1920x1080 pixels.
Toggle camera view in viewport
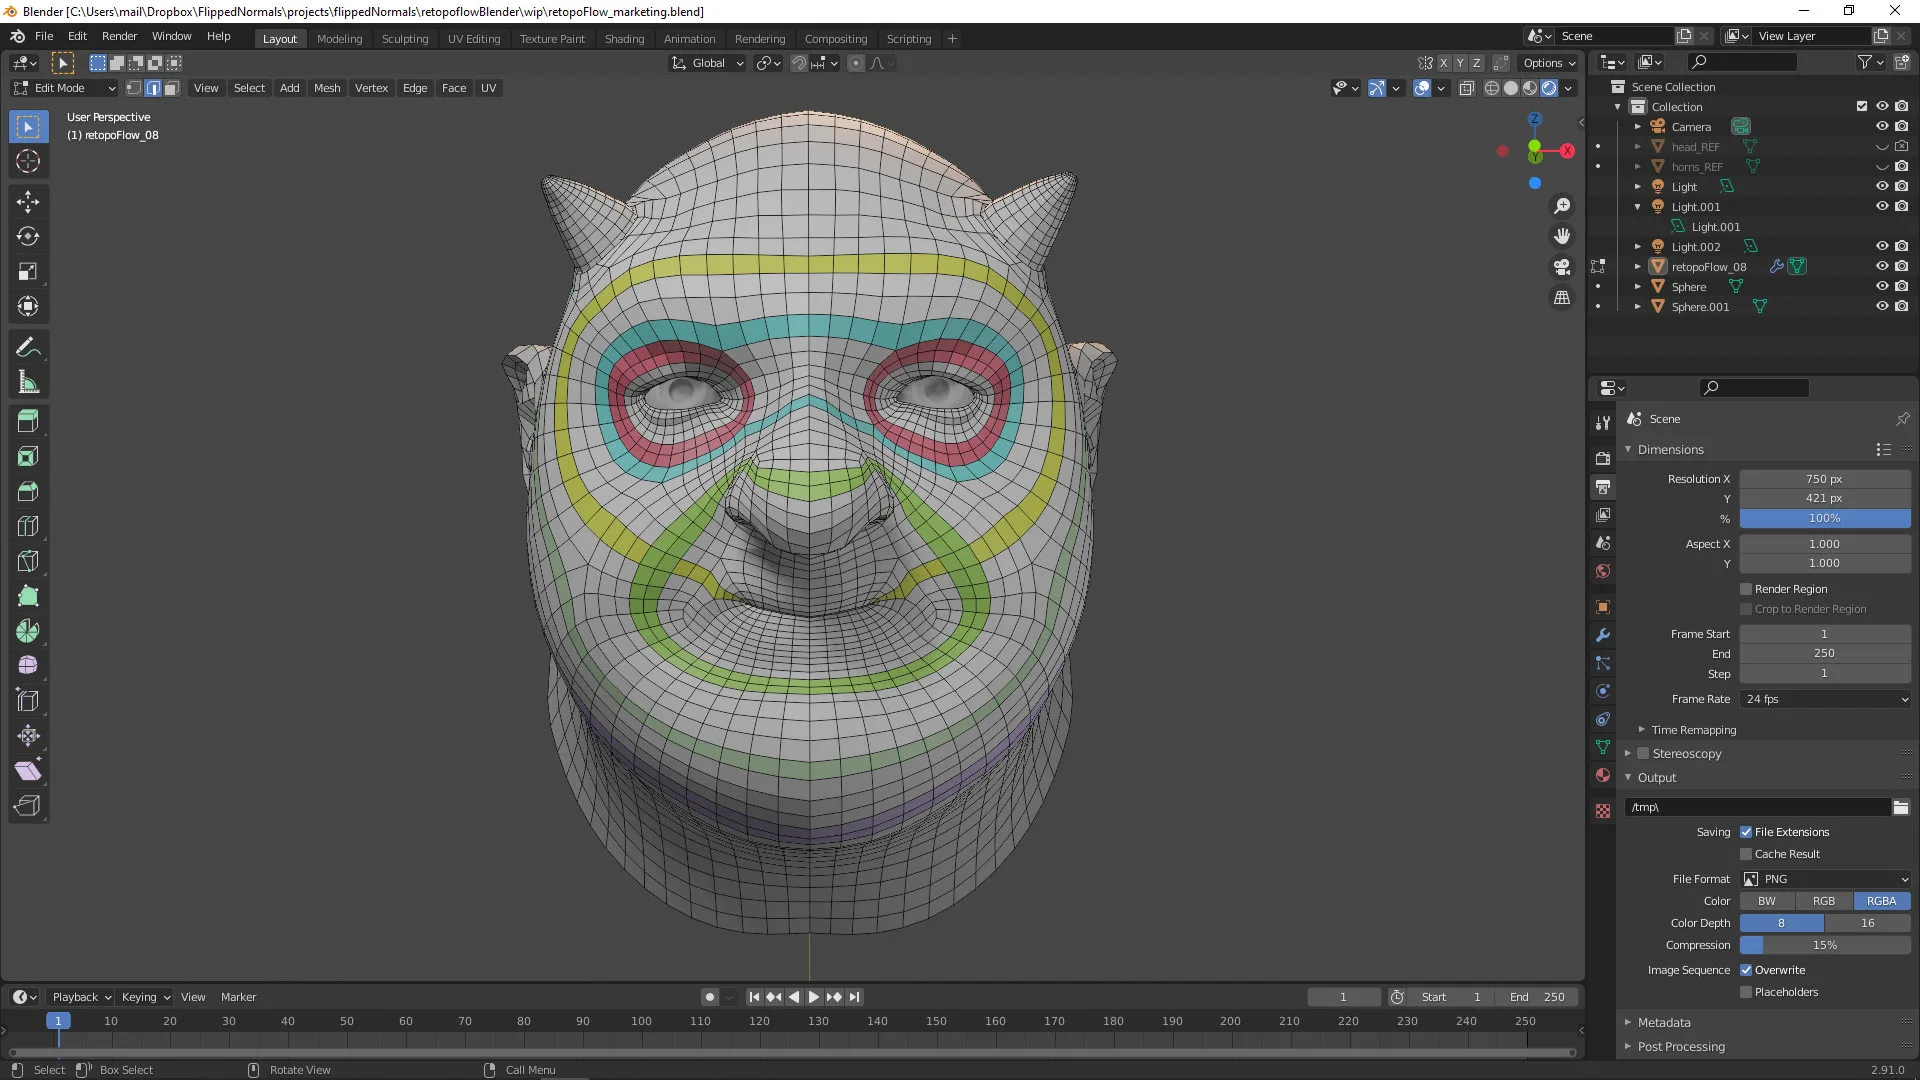(1561, 267)
